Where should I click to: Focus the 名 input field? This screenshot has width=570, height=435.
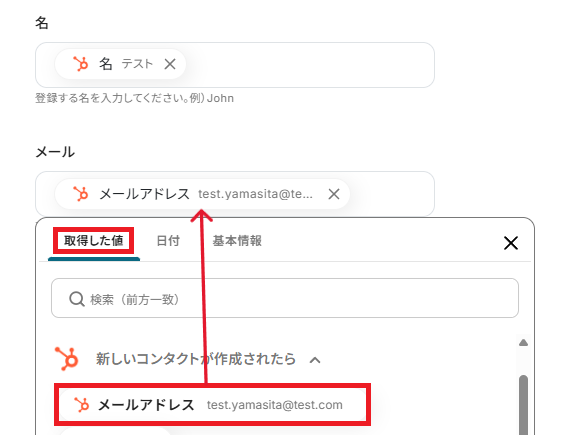point(235,65)
